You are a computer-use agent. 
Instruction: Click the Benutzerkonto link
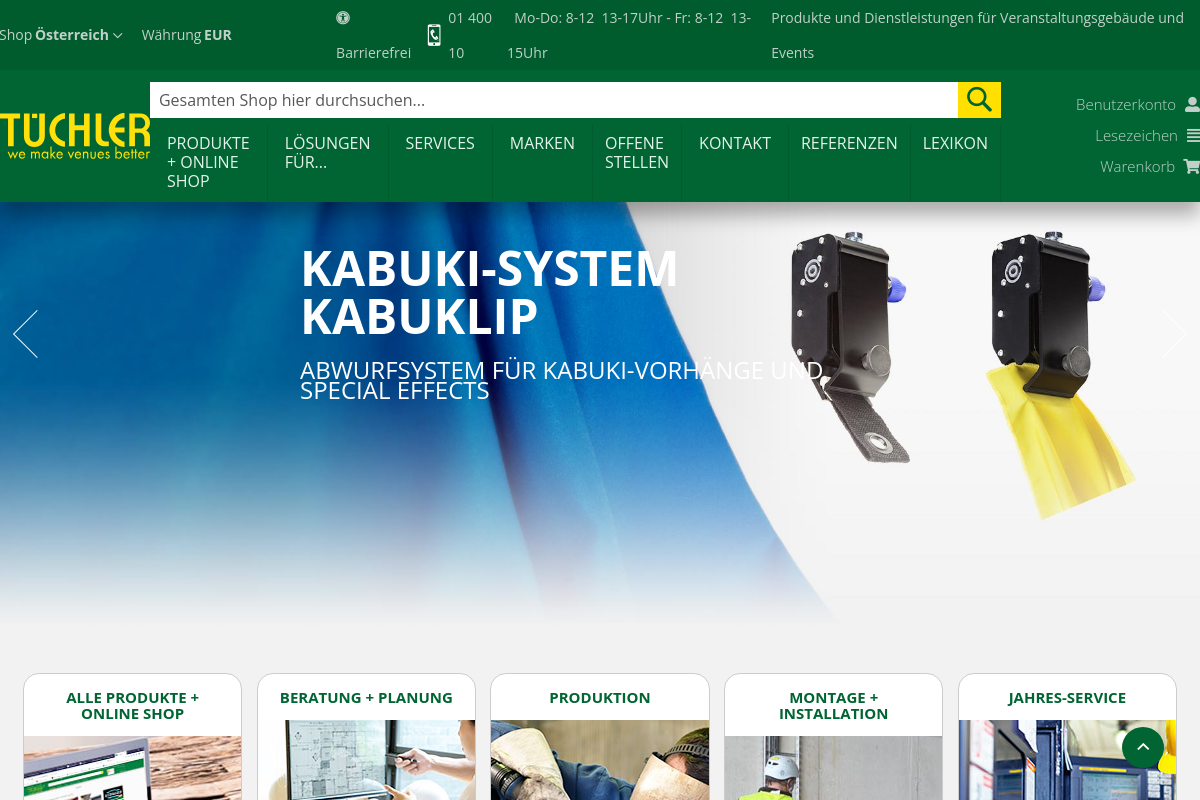pos(1126,104)
